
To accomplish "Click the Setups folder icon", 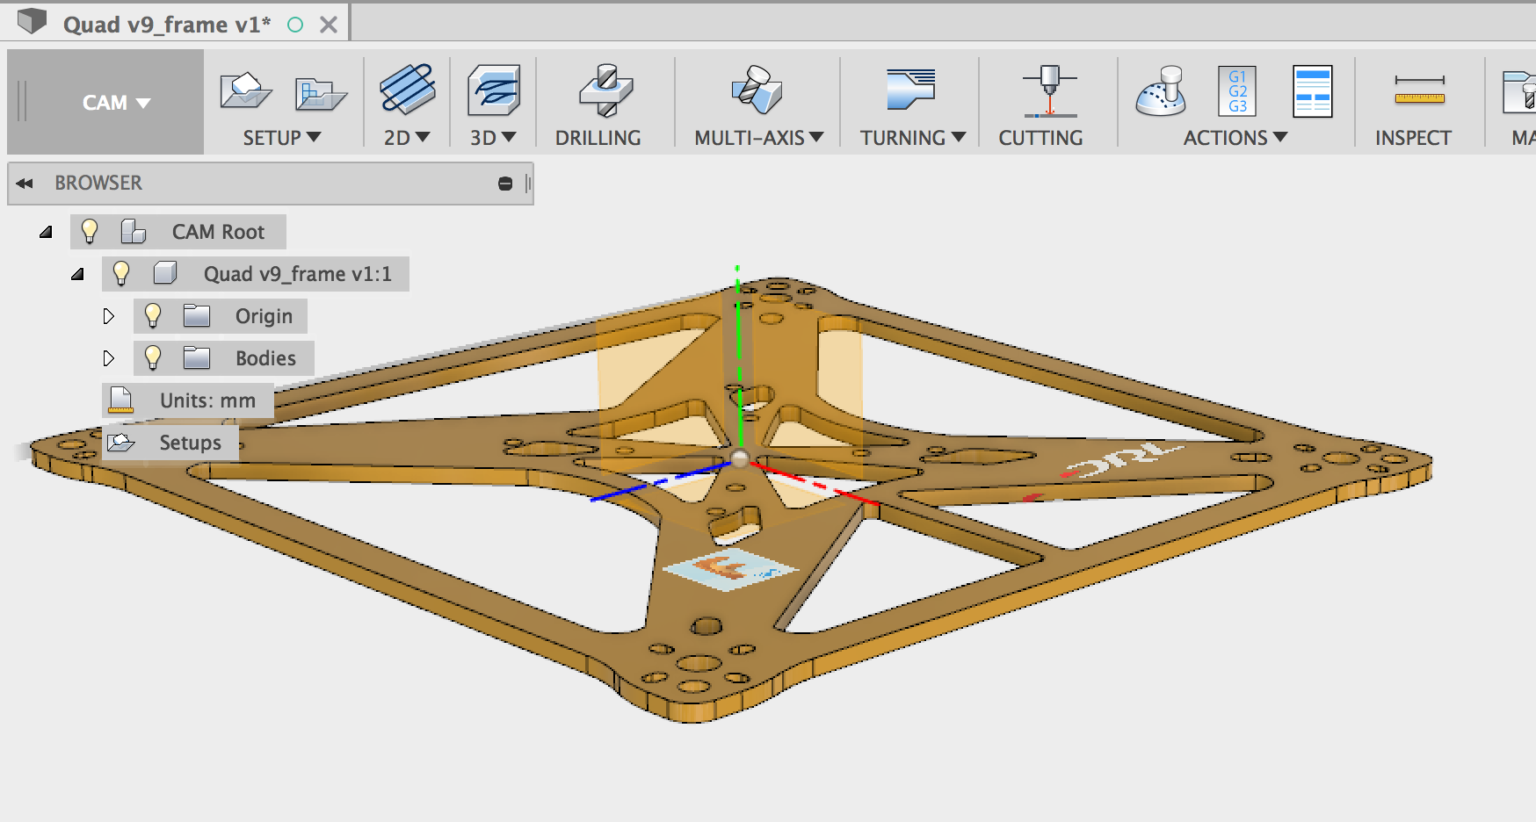I will click(121, 442).
